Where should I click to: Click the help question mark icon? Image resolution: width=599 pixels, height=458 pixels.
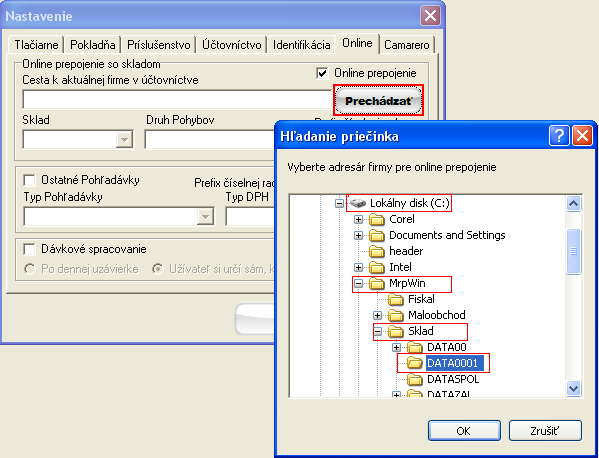(559, 136)
